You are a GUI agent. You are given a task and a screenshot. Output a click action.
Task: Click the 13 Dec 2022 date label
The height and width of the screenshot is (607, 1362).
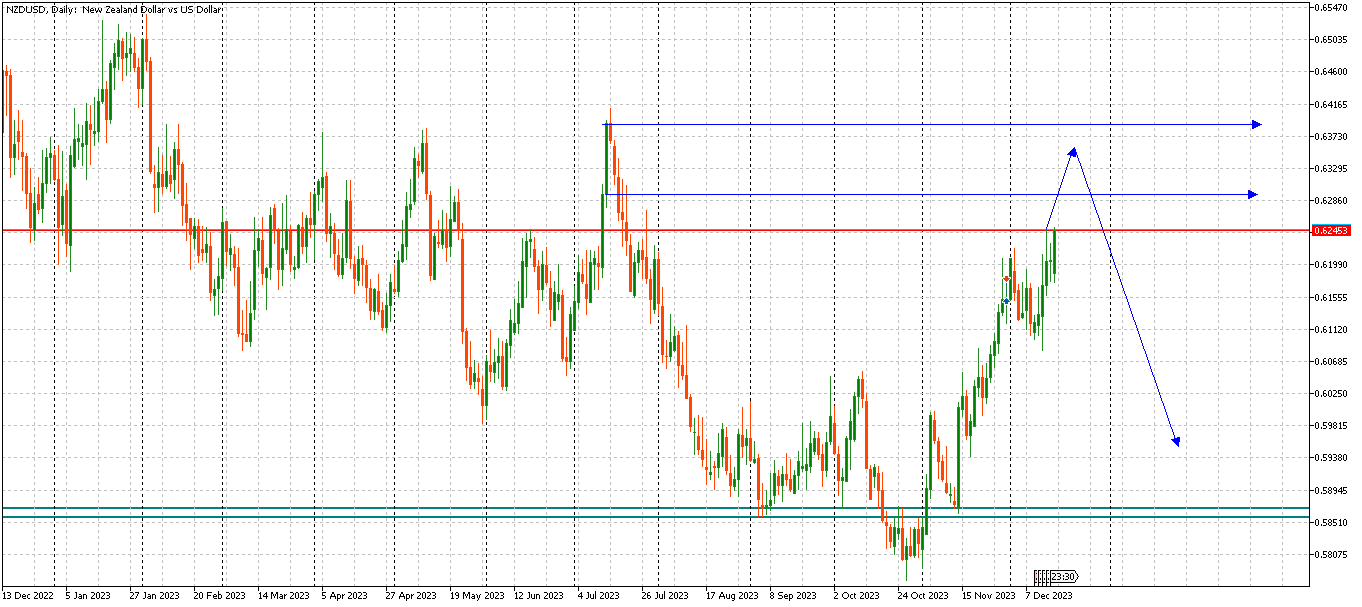(27, 595)
